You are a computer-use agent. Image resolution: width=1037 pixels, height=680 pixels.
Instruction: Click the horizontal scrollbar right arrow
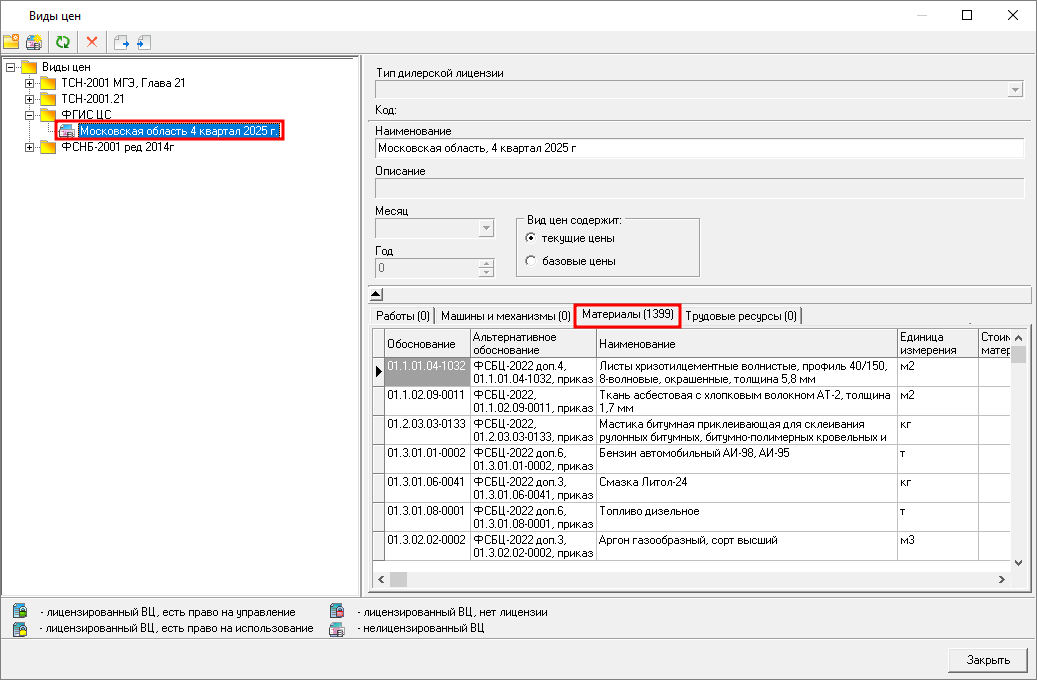(1000, 579)
